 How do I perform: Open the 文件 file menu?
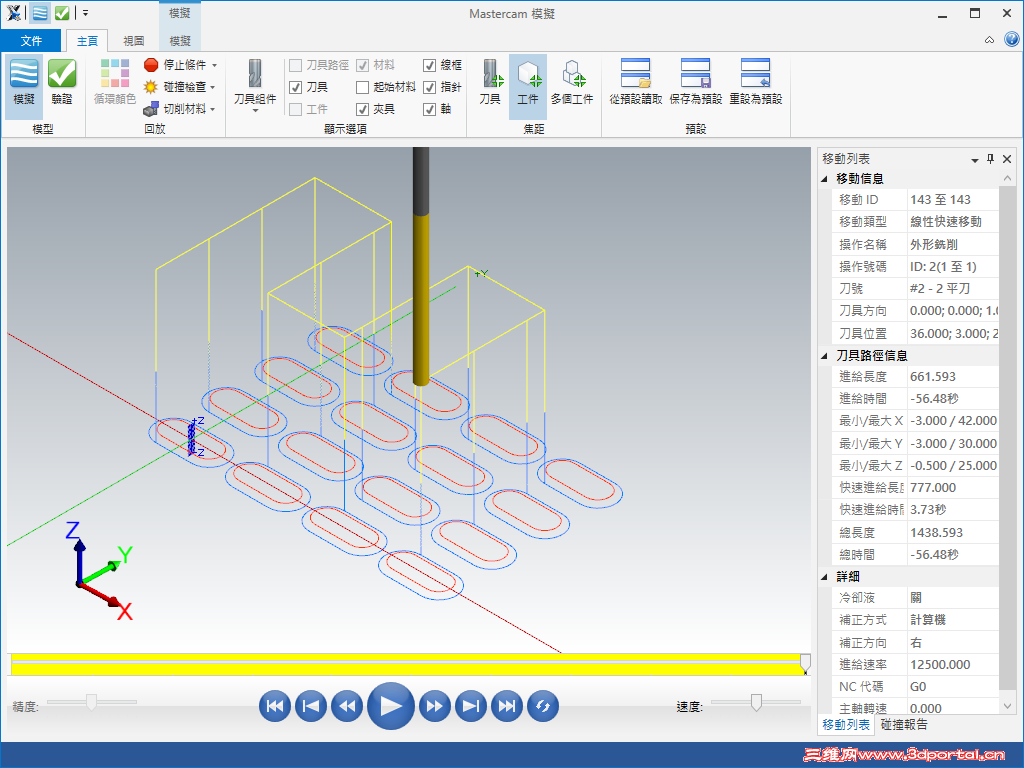coord(31,40)
